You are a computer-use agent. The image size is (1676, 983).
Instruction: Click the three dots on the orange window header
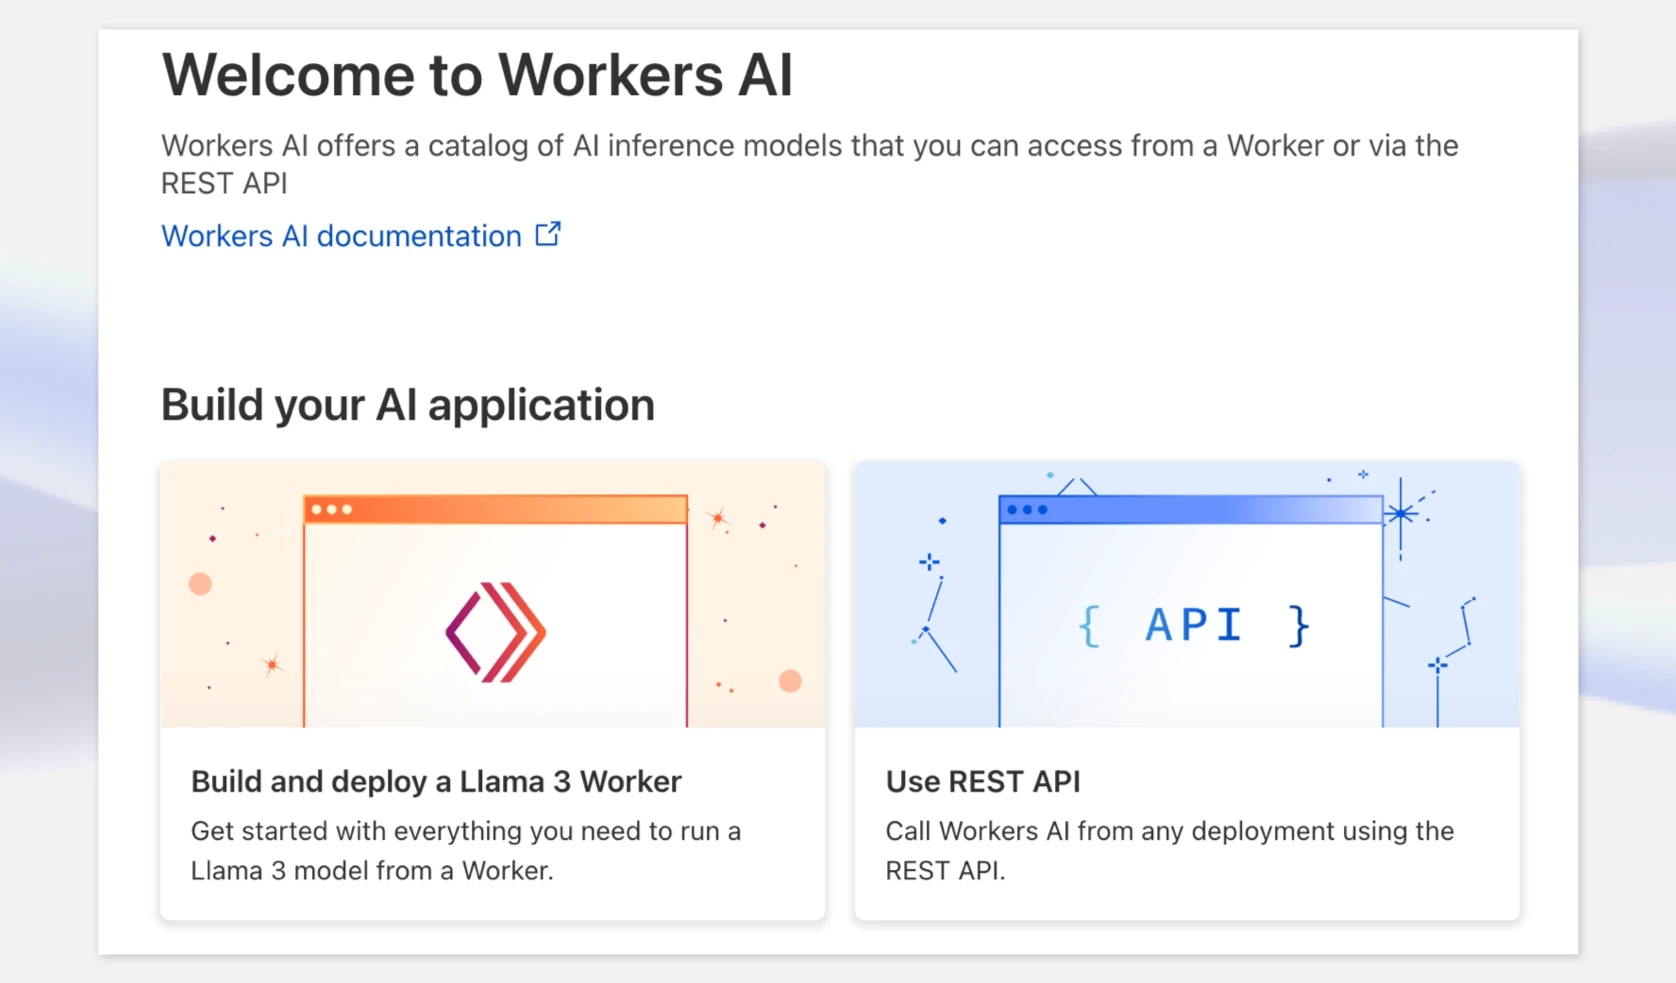pos(332,508)
